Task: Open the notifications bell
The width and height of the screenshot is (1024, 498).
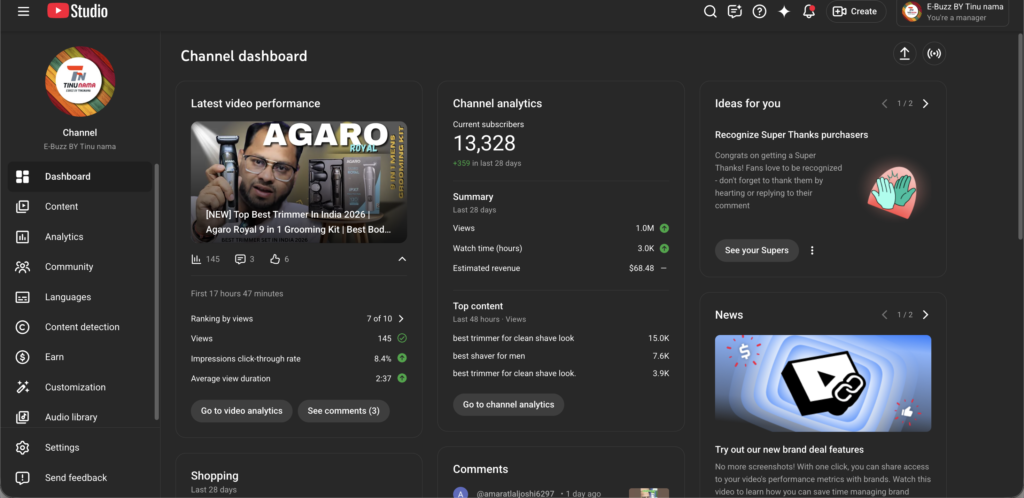Action: click(x=809, y=12)
